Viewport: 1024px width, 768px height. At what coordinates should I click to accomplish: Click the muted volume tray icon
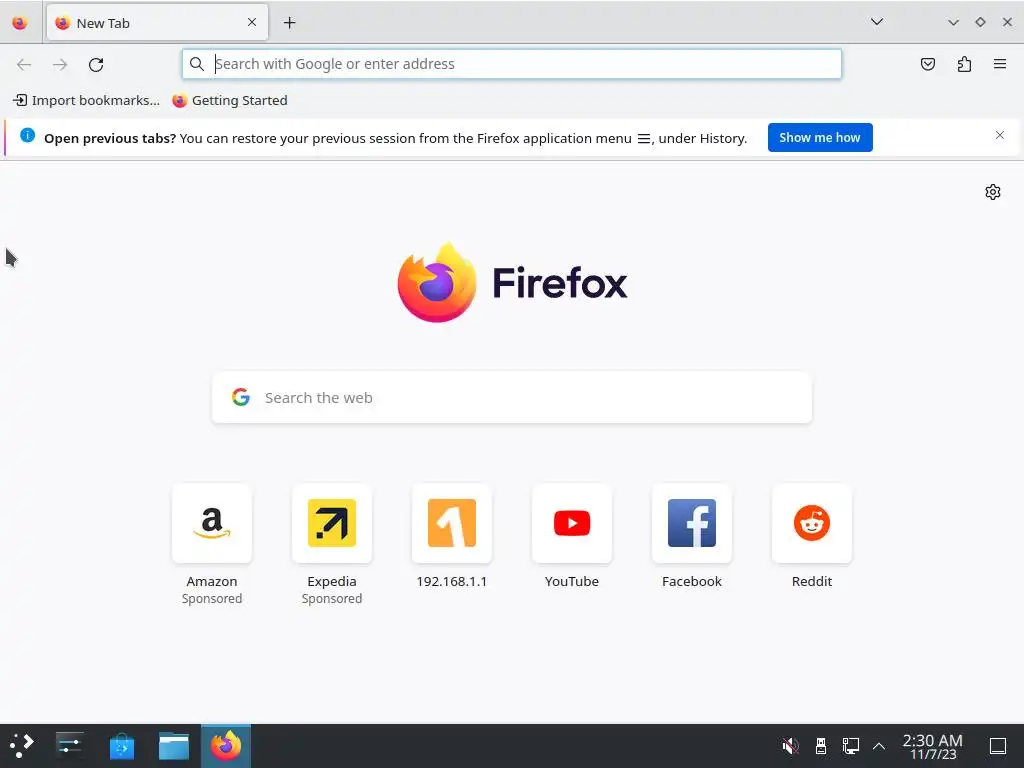point(790,746)
